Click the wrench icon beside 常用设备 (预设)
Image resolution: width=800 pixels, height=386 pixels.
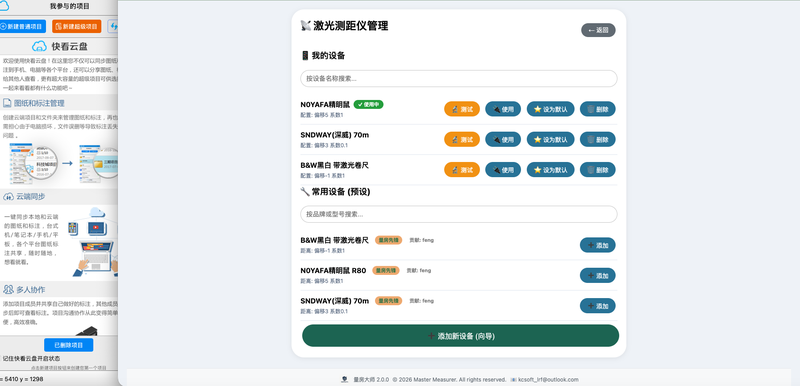(x=305, y=192)
